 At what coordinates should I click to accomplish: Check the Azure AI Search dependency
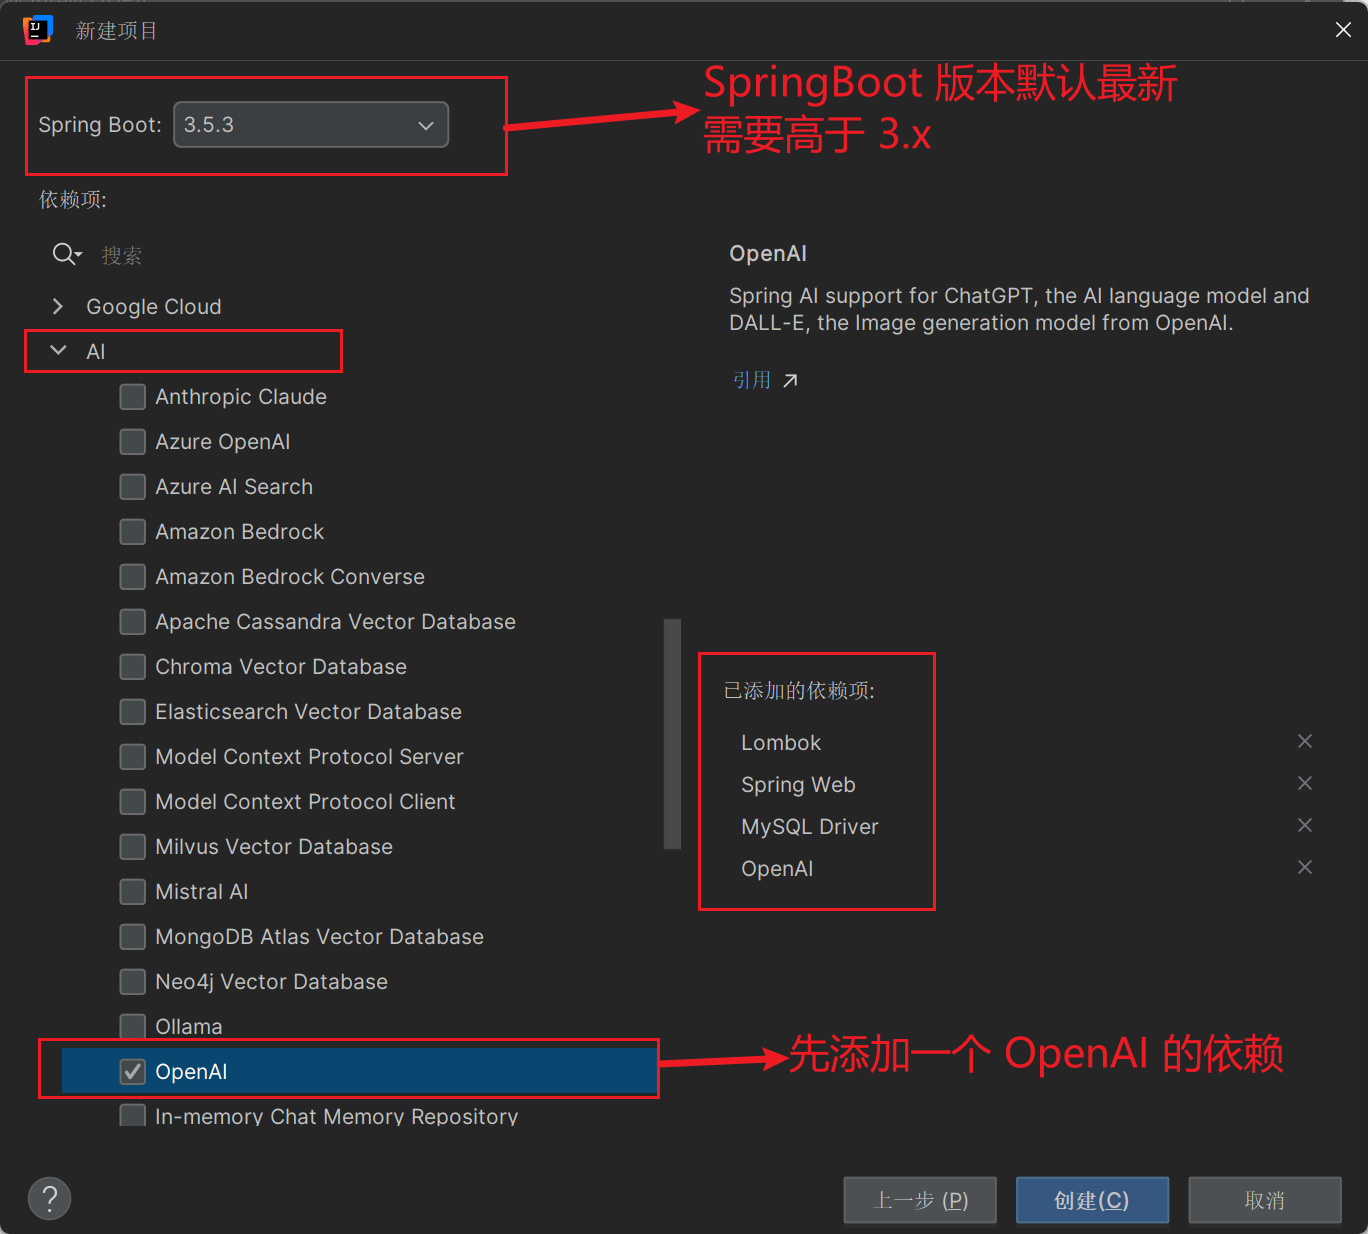pos(132,487)
